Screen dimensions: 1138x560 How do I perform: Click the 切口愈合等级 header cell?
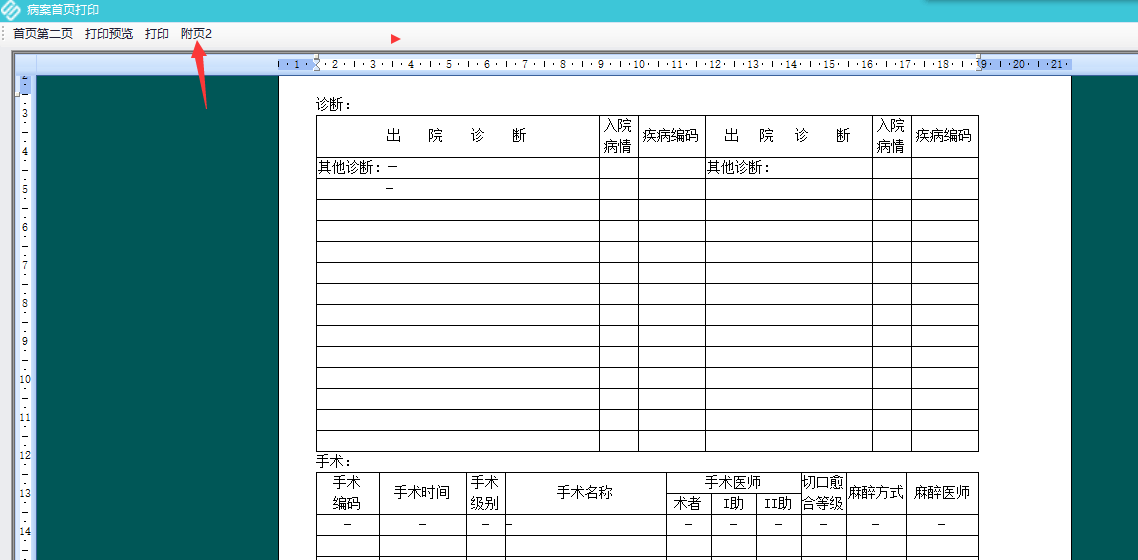click(x=823, y=493)
